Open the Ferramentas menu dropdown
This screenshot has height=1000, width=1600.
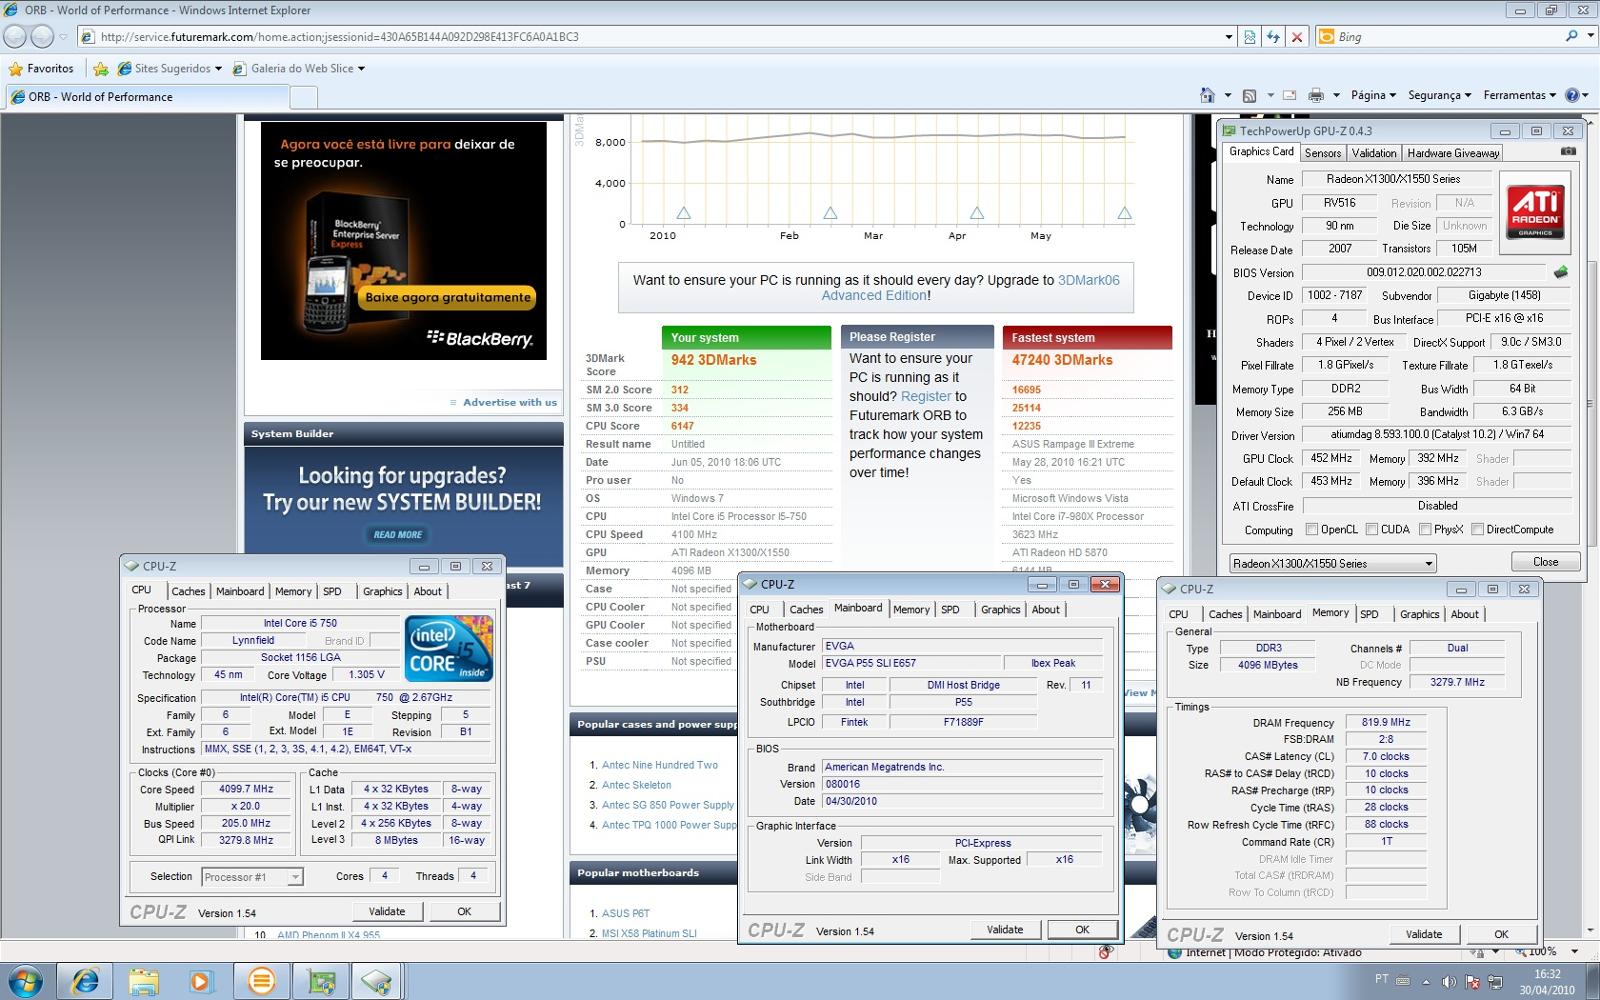1519,95
